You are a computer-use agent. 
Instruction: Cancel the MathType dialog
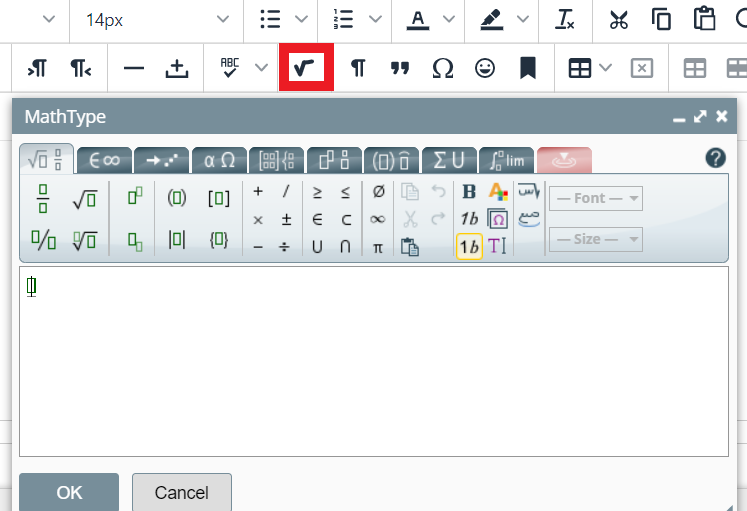(x=182, y=492)
